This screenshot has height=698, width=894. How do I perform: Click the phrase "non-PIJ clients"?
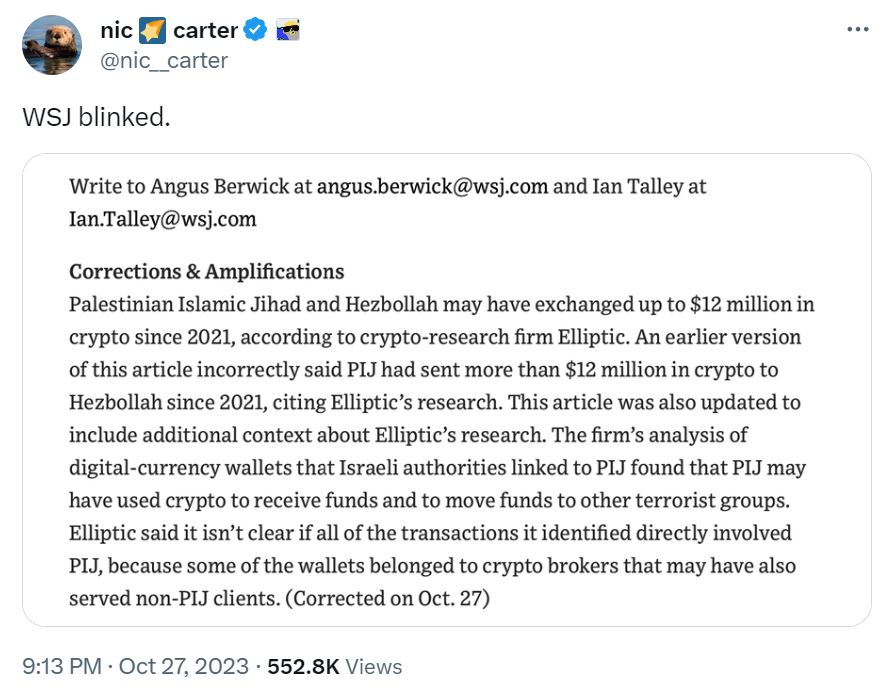tap(260, 598)
